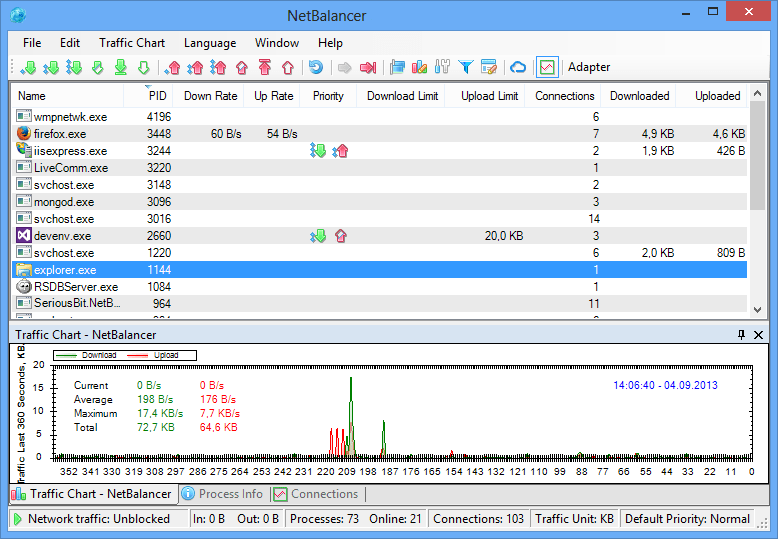Select the SeriousBit.NetB... process row
The image size is (778, 539).
click(x=380, y=304)
